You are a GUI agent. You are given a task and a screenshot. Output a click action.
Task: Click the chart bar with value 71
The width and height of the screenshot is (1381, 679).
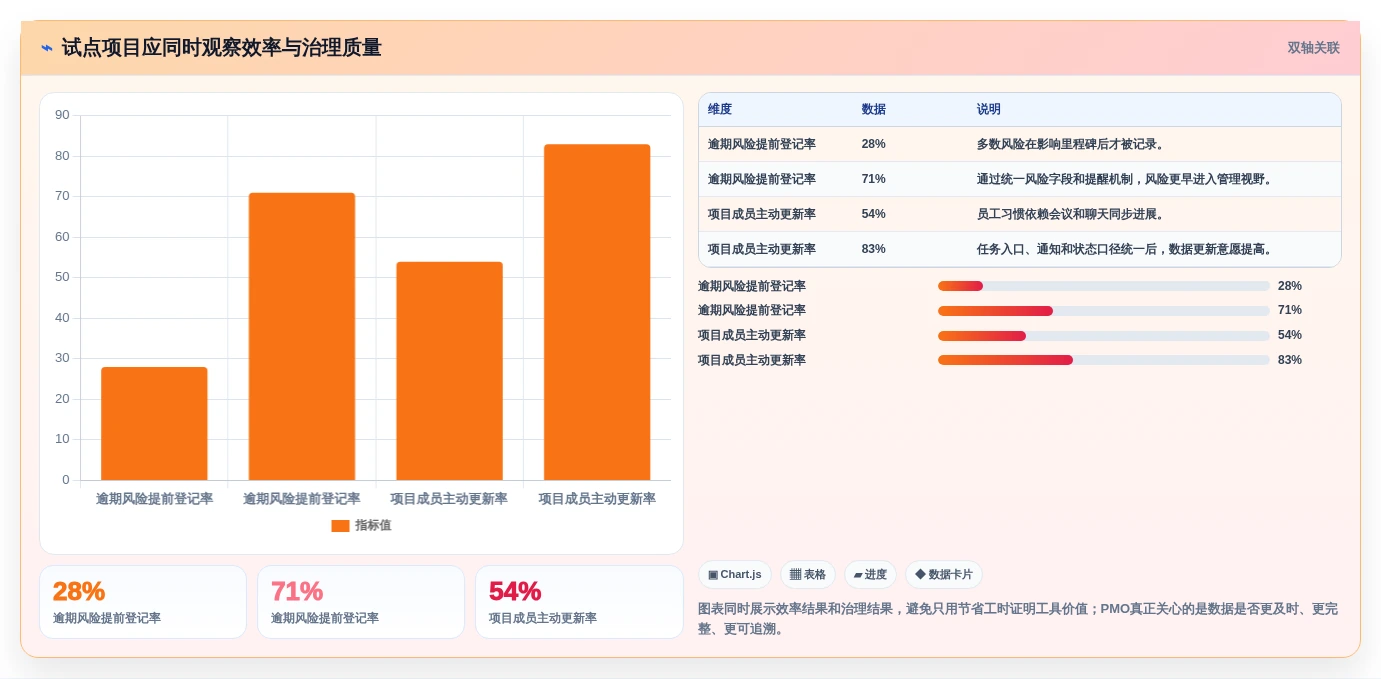tap(302, 336)
